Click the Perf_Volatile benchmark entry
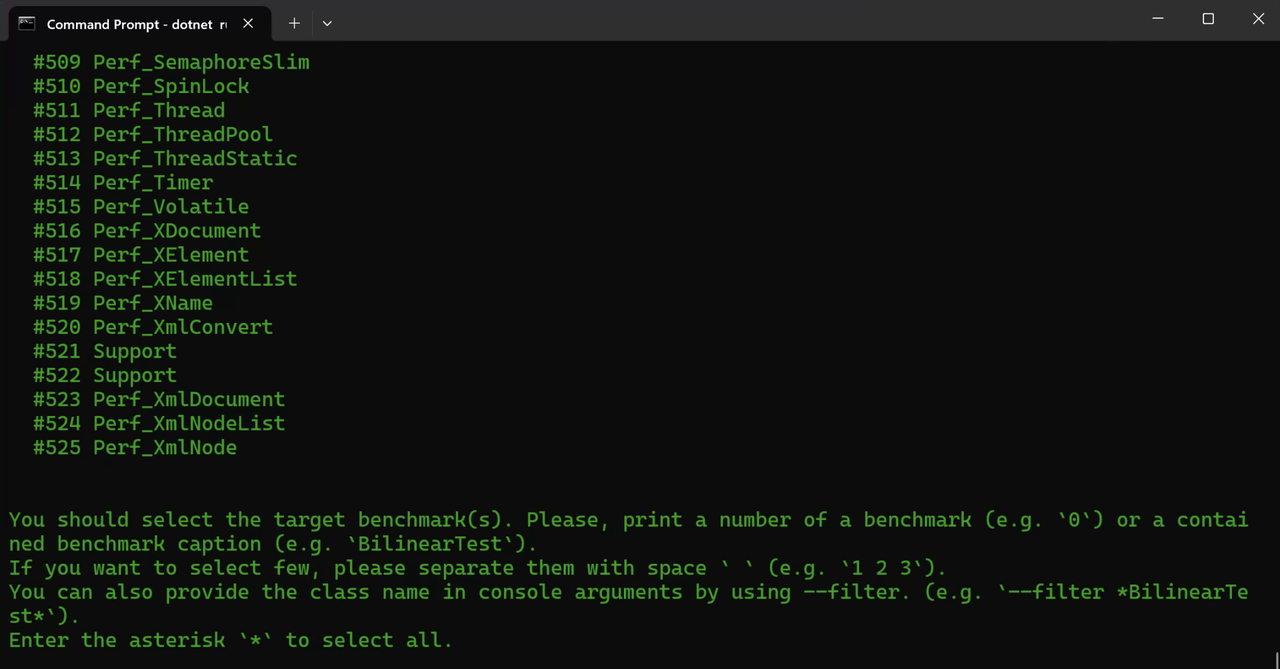The width and height of the screenshot is (1280, 669). [170, 206]
